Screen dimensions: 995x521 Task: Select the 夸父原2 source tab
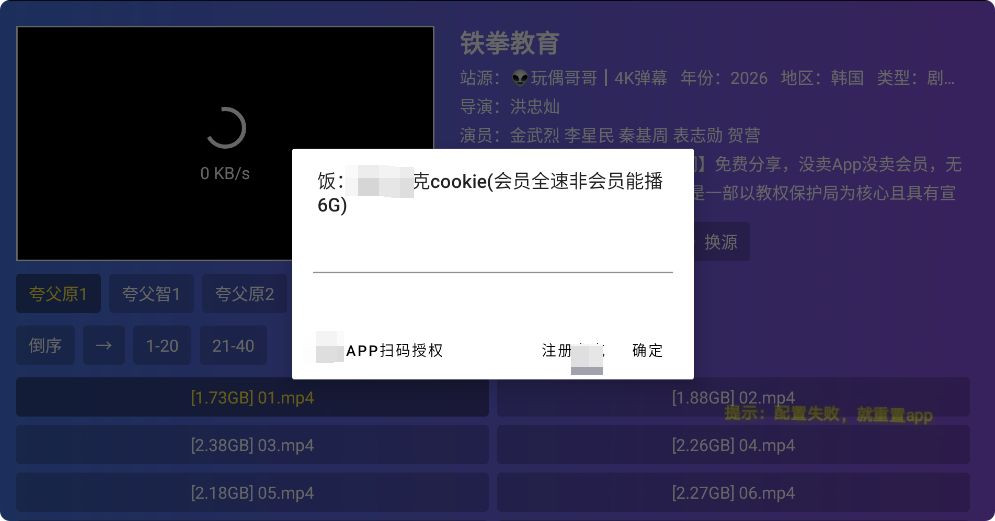coord(244,294)
